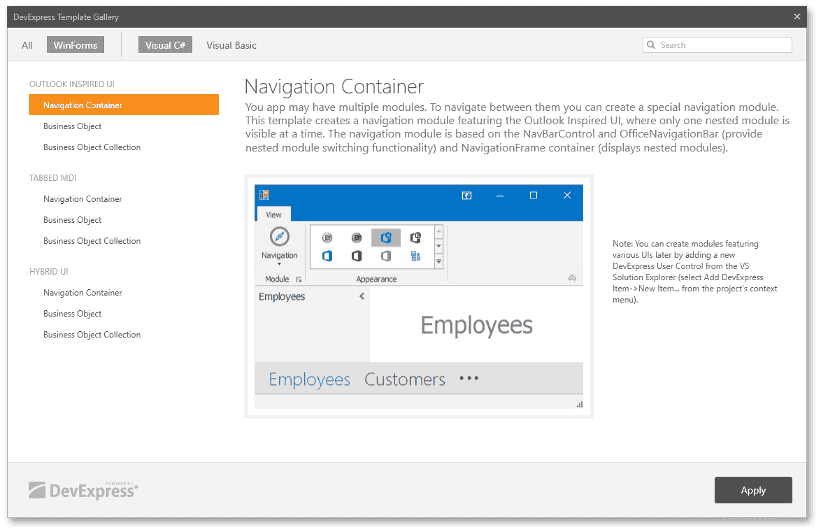Click the Appearance group label in preview
The height and width of the screenshot is (532, 820).
[377, 279]
